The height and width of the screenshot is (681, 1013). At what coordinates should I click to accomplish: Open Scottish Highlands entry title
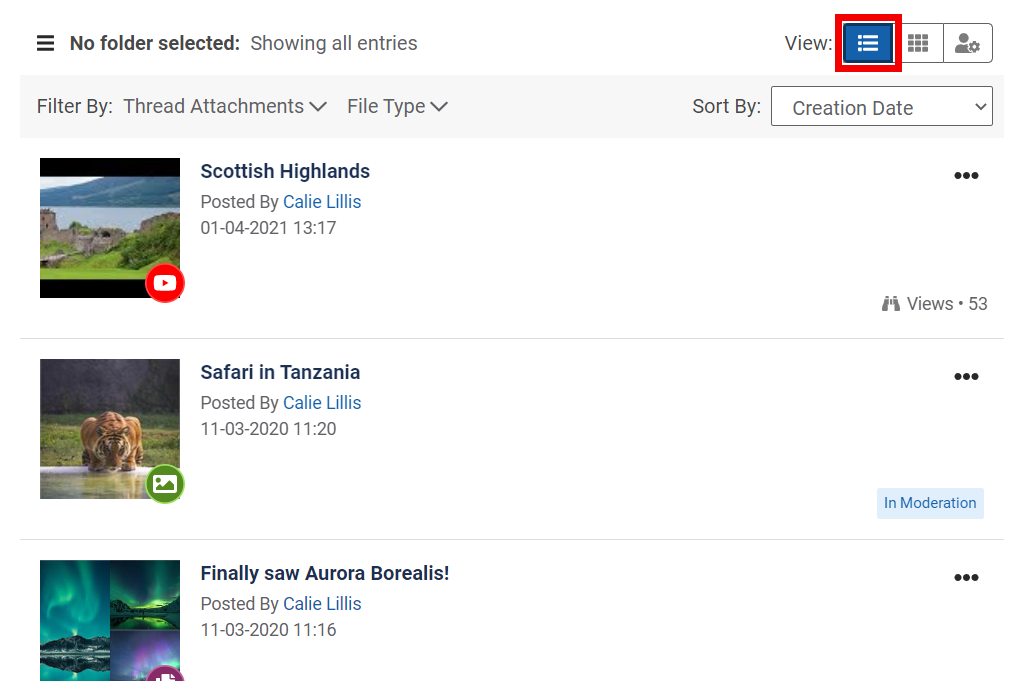pos(285,171)
